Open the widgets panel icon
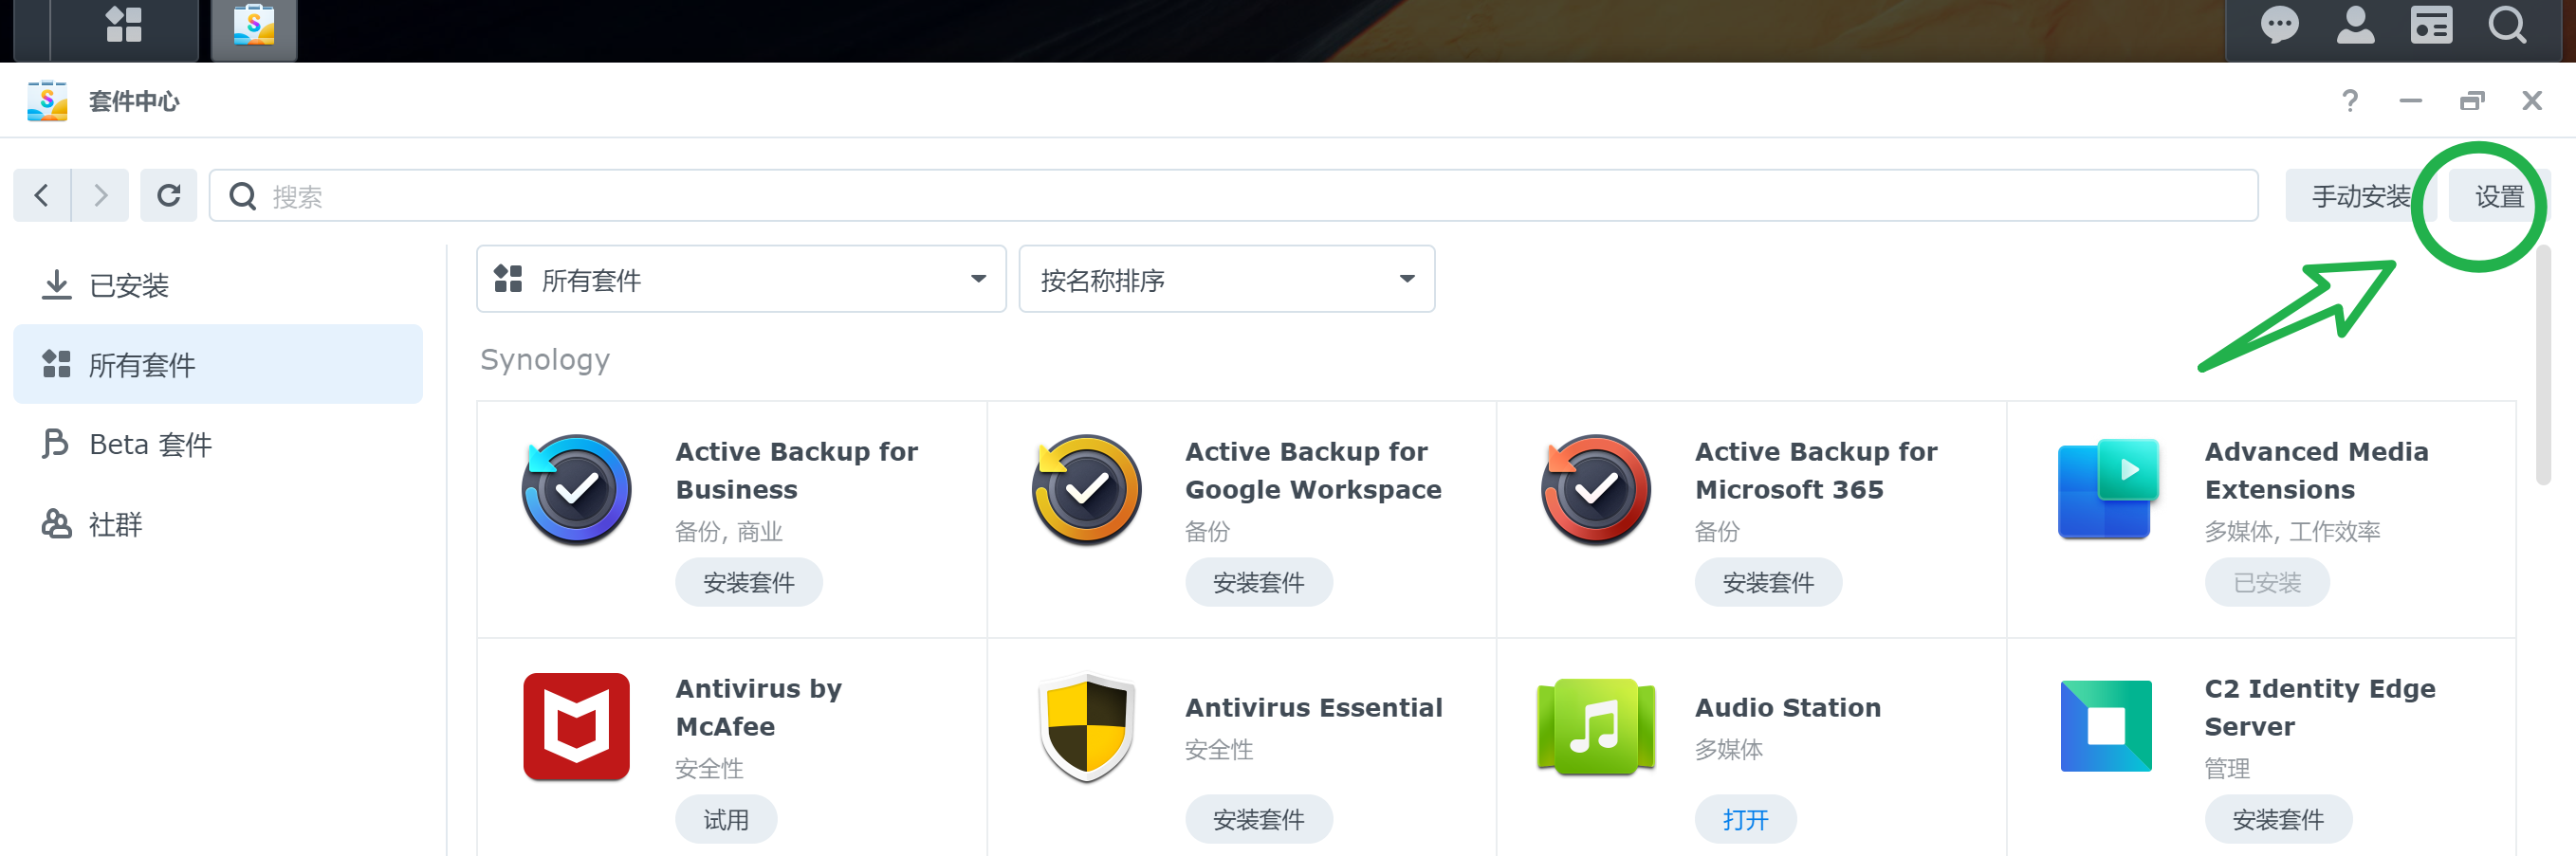This screenshot has height=856, width=2576. (2430, 25)
